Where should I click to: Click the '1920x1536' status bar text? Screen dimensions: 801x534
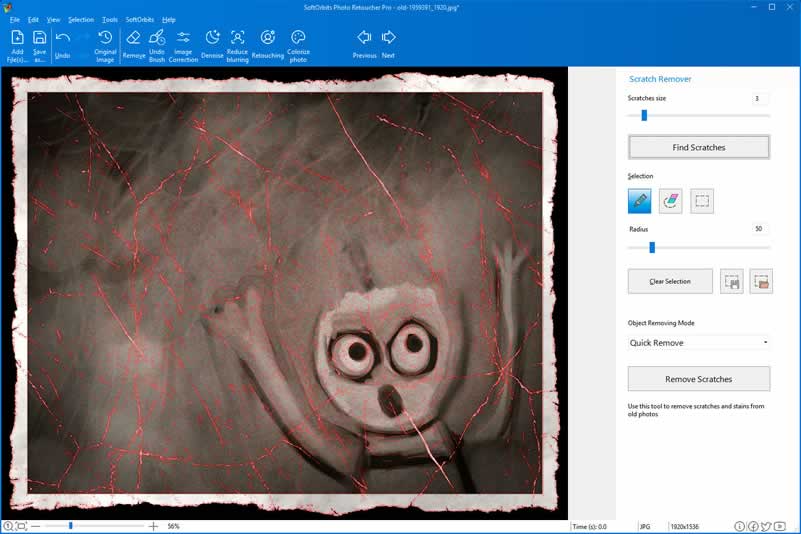point(685,526)
